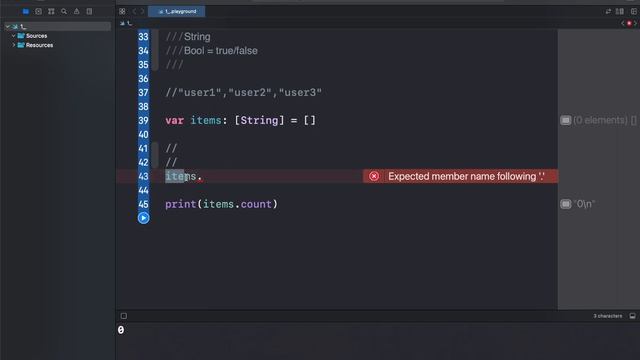Show quick look for line 45 result
Viewport: 640px width, 360px height.
click(565, 204)
